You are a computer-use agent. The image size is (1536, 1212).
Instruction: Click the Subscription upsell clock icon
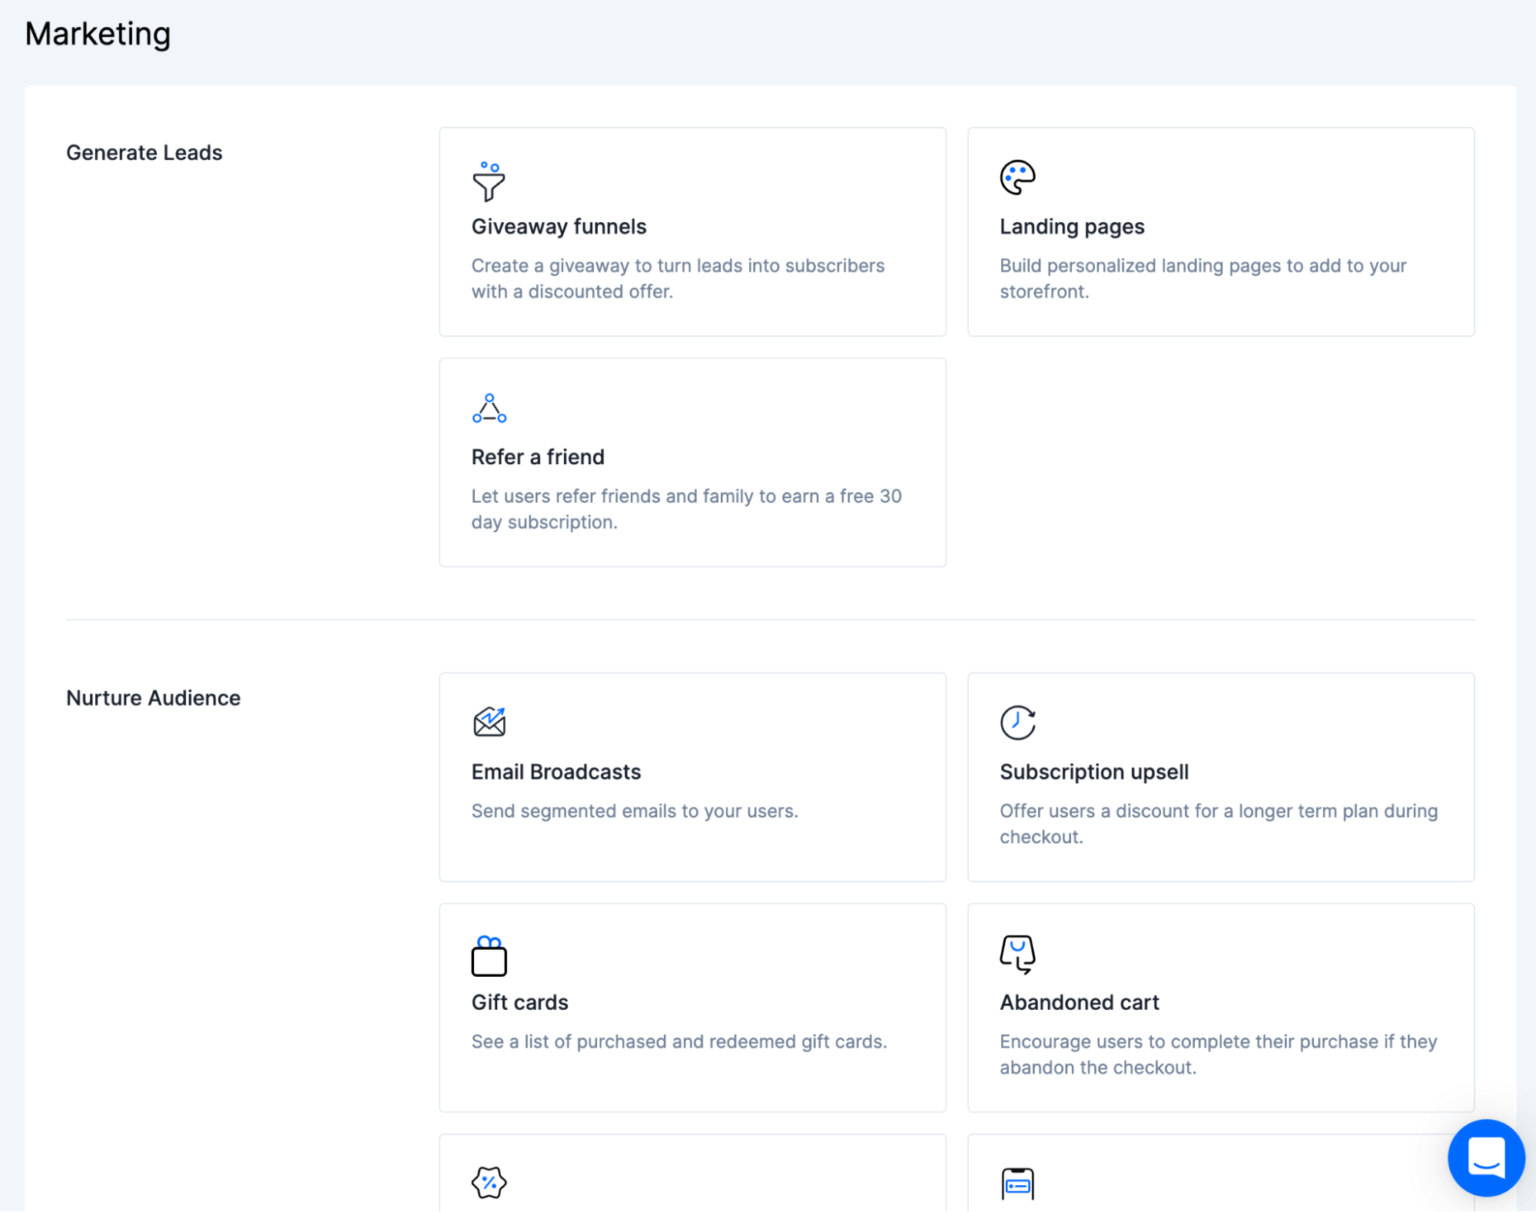pyautogui.click(x=1017, y=722)
